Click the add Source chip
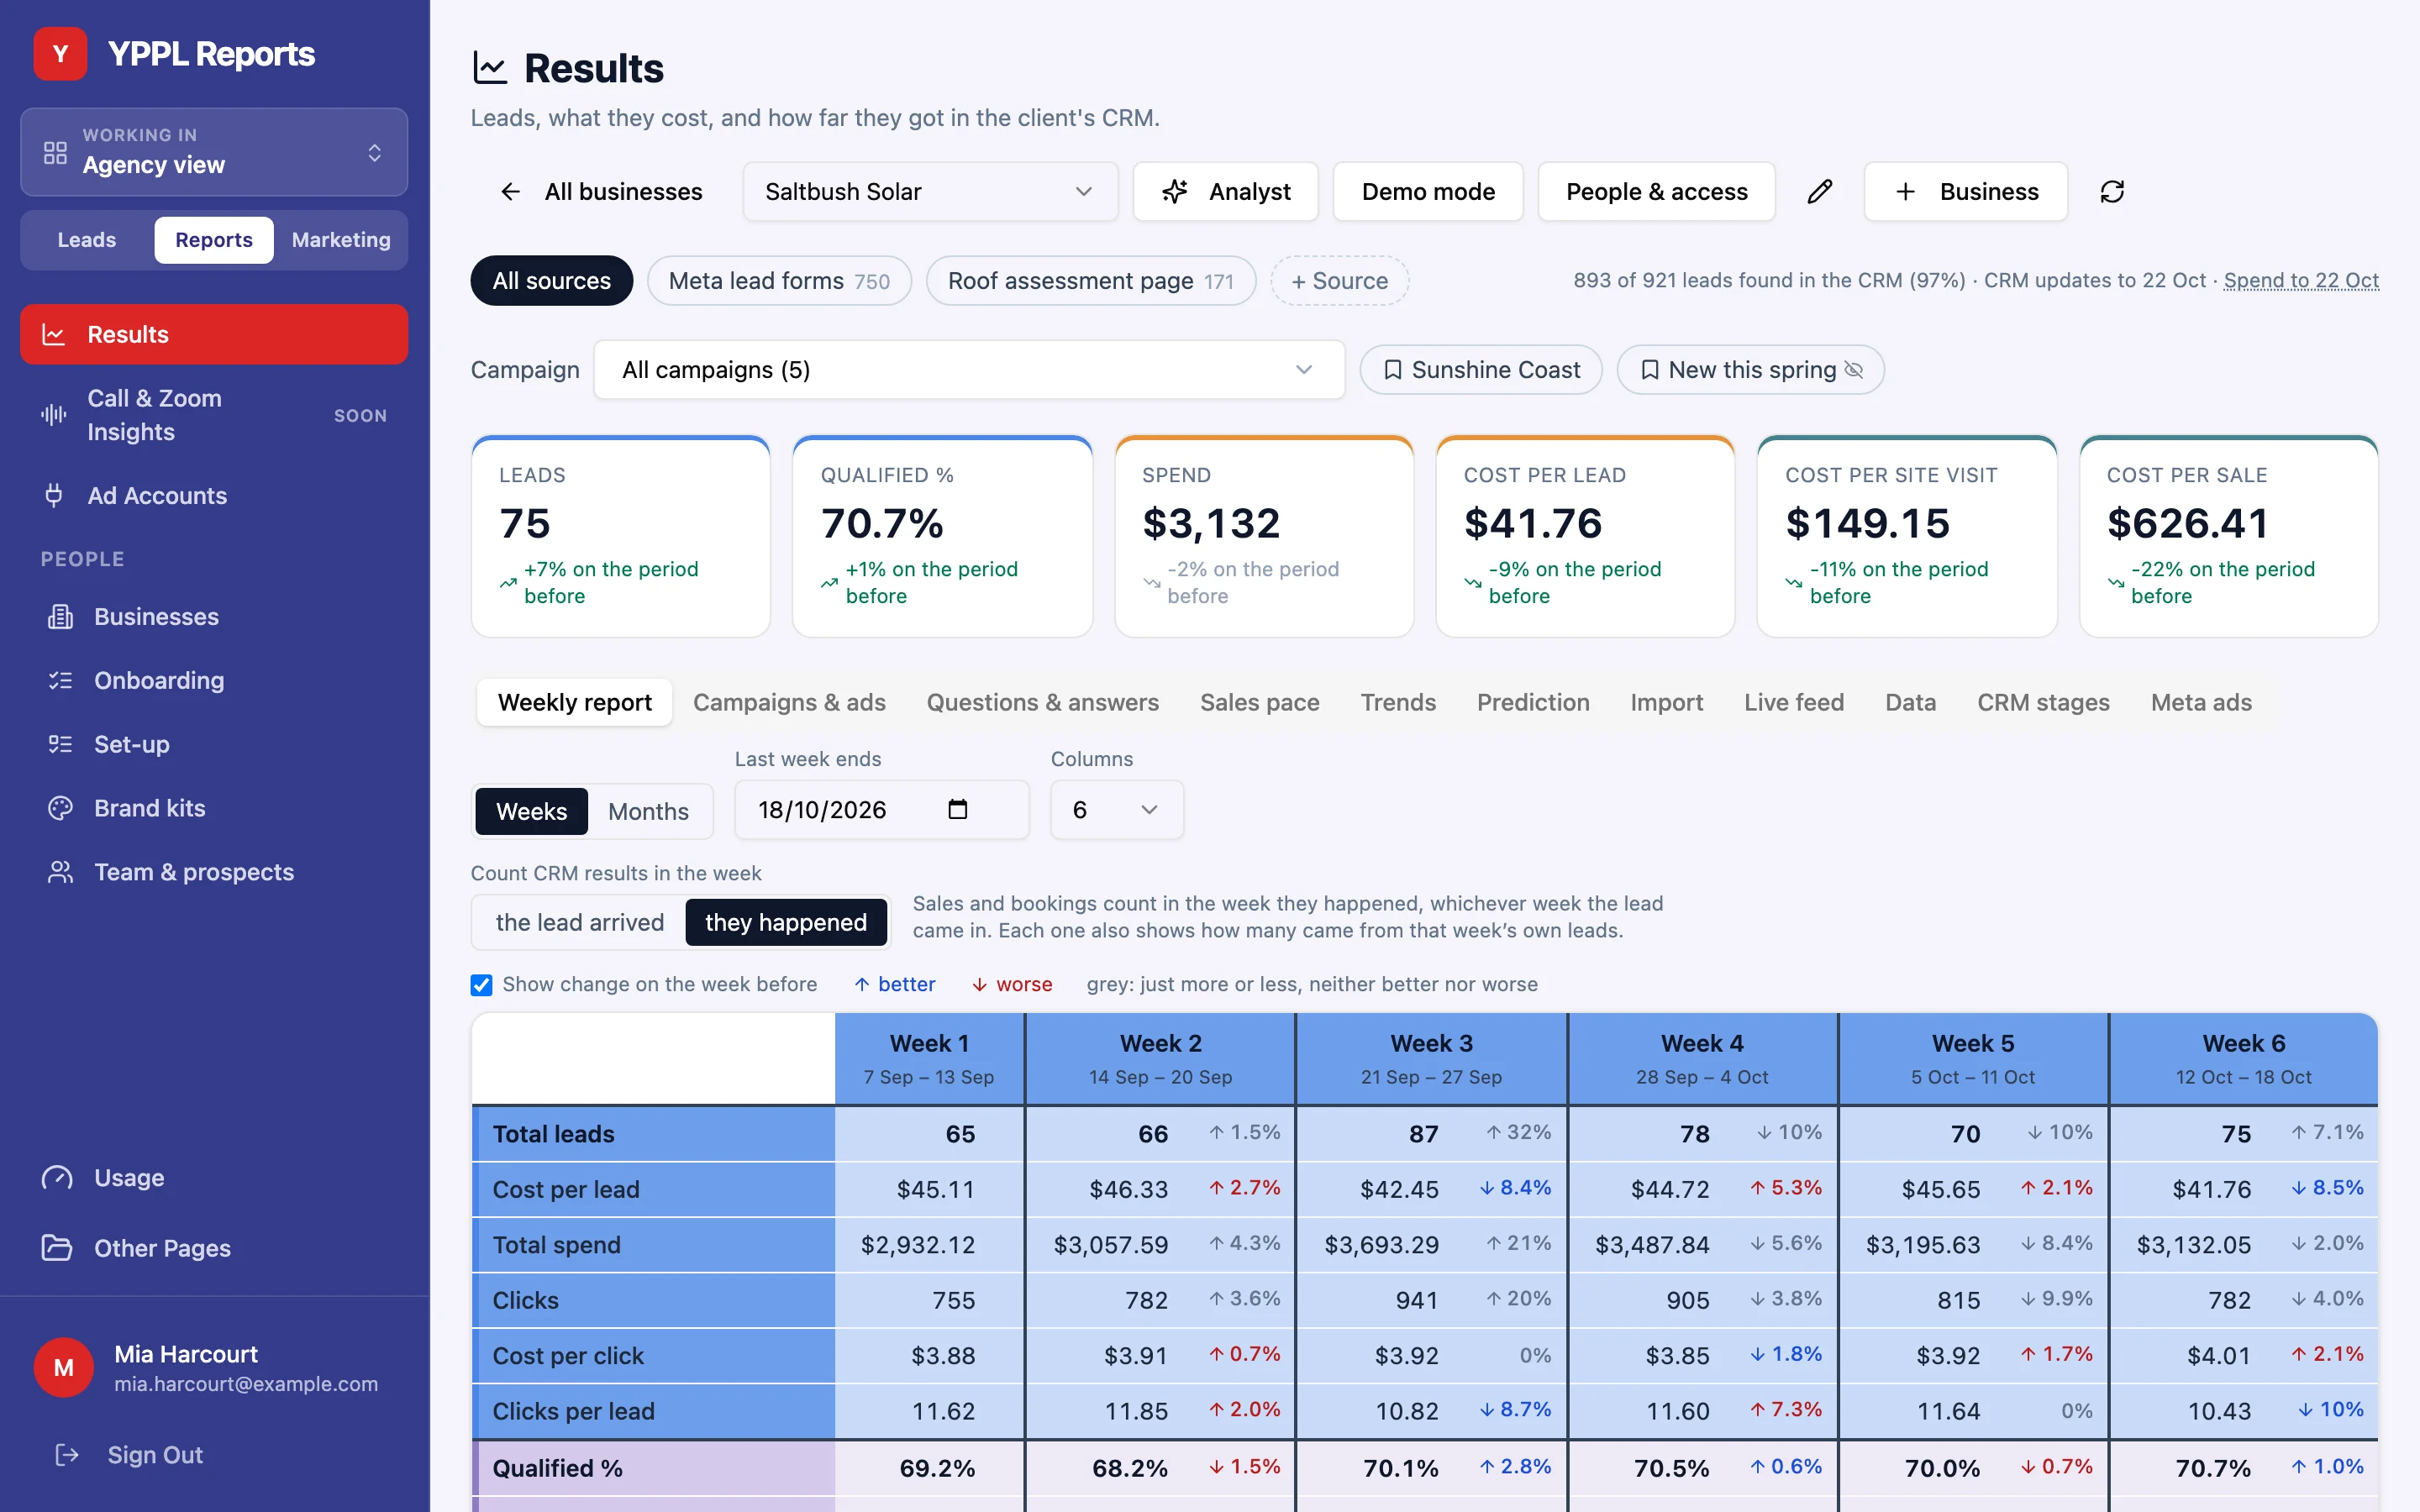The width and height of the screenshot is (2420, 1512). [x=1339, y=281]
